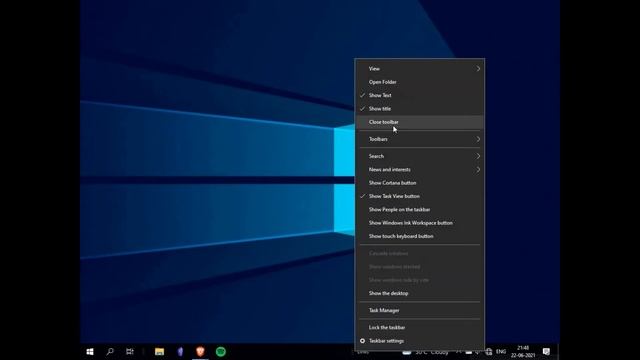Switch to Brave browser on taskbar
Screen dimensions: 640x360
coord(200,351)
